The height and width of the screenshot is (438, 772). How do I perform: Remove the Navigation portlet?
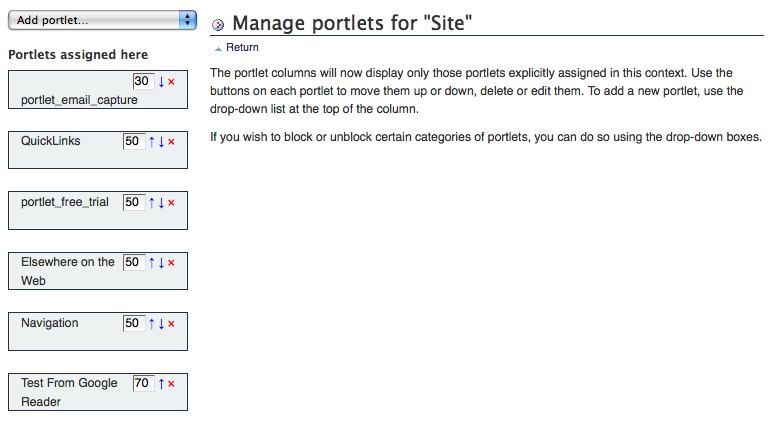click(x=171, y=323)
